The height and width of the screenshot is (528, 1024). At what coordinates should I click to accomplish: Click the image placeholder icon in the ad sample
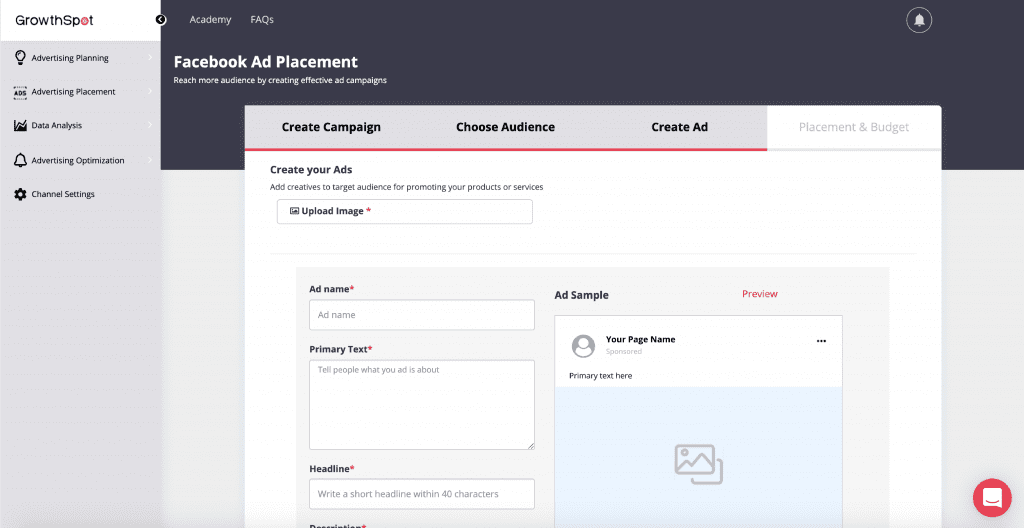point(698,464)
